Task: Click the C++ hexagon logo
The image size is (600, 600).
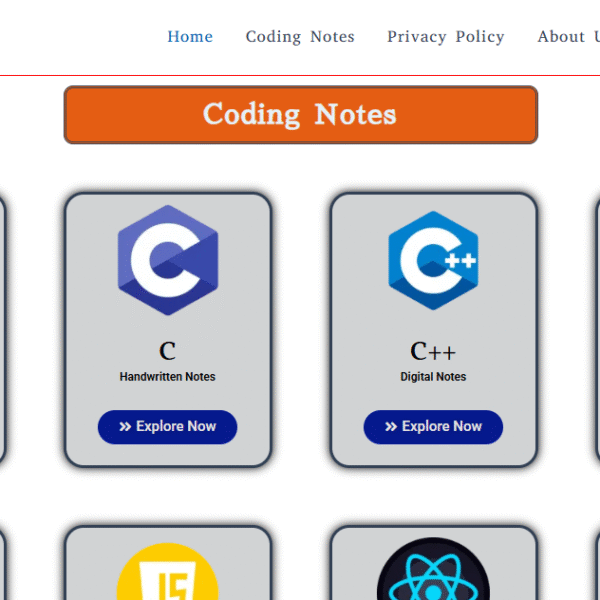Action: [433, 260]
